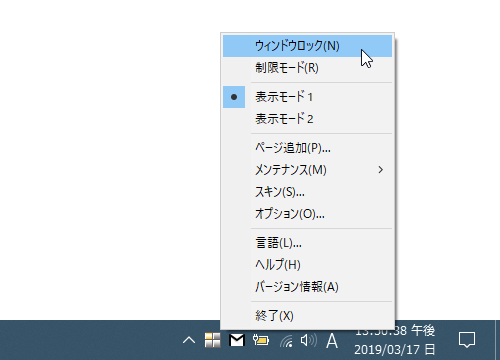Open the Wi-Fi network tray icon
This screenshot has width=500, height=360.
pos(286,341)
